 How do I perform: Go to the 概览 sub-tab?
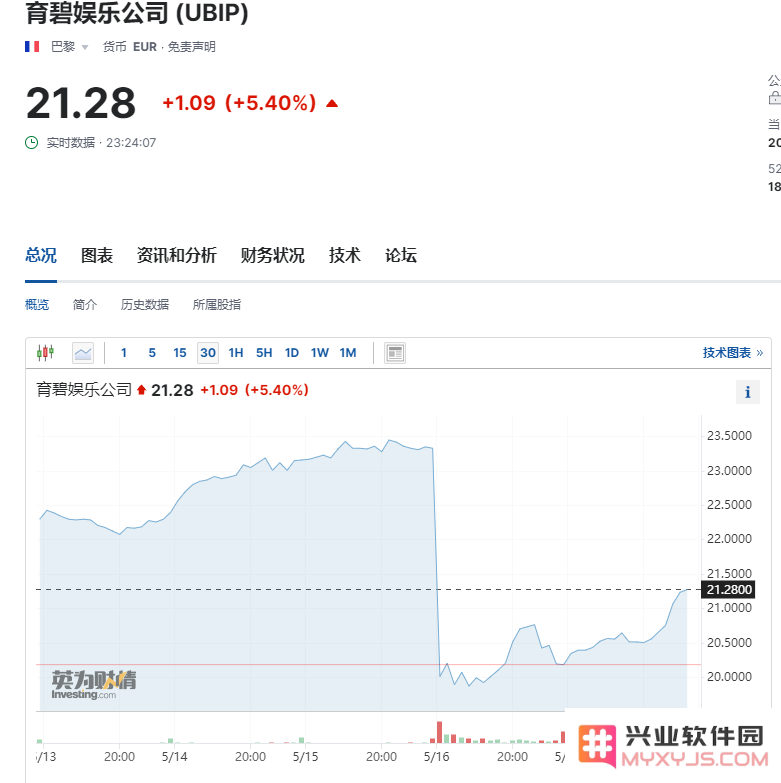(37, 305)
